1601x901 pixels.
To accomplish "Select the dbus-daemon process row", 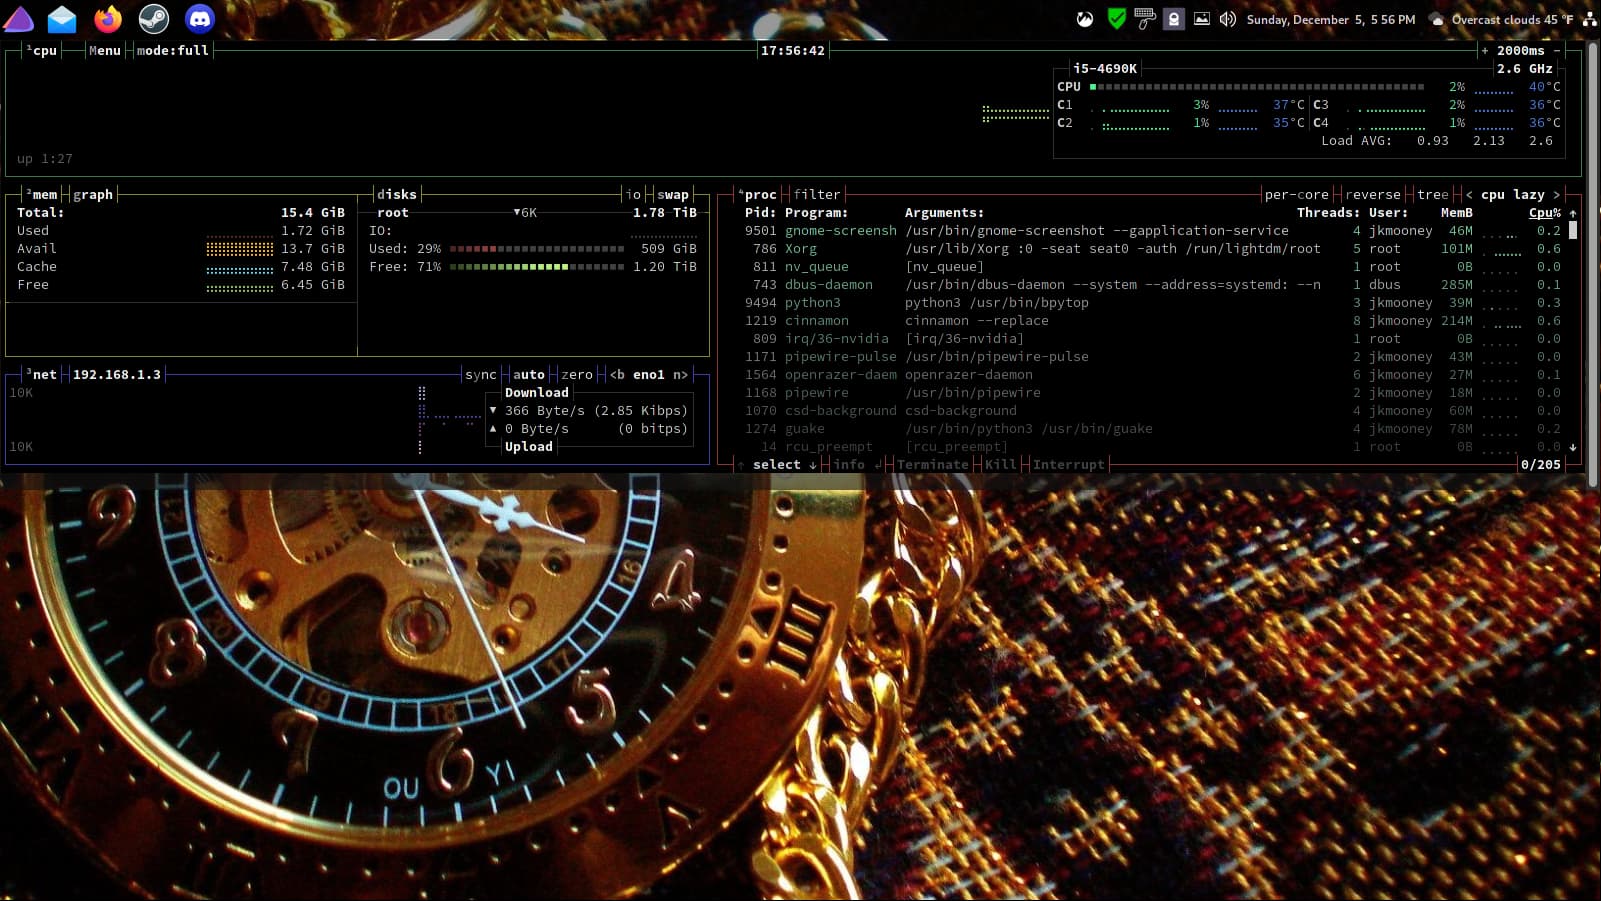I will (1153, 284).
